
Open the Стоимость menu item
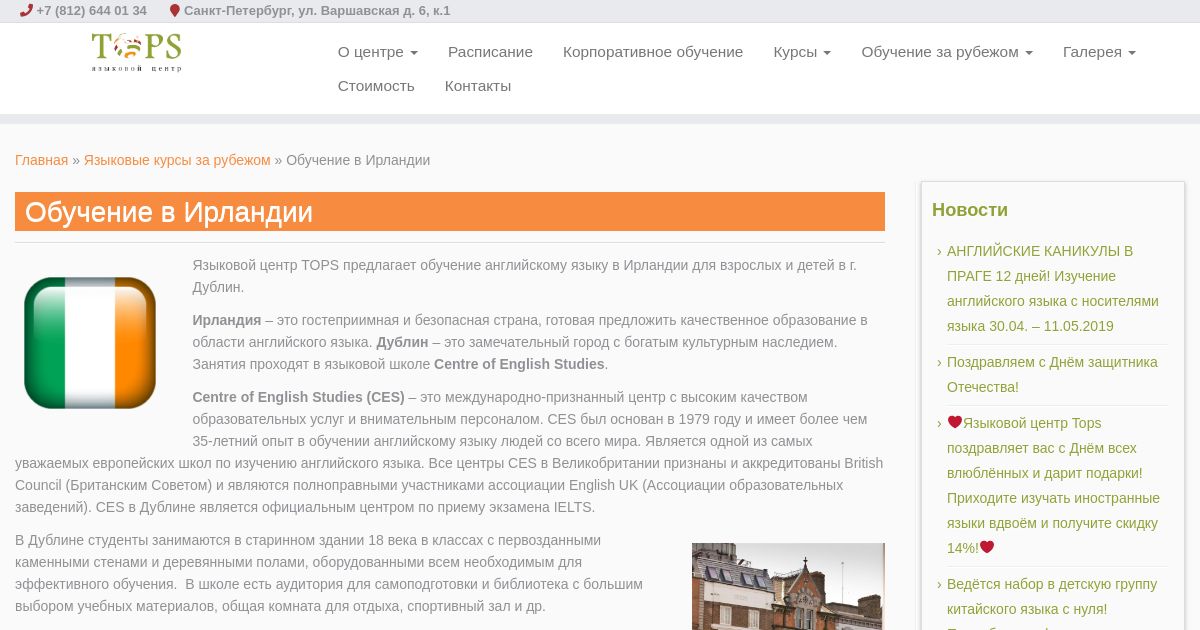tap(376, 86)
